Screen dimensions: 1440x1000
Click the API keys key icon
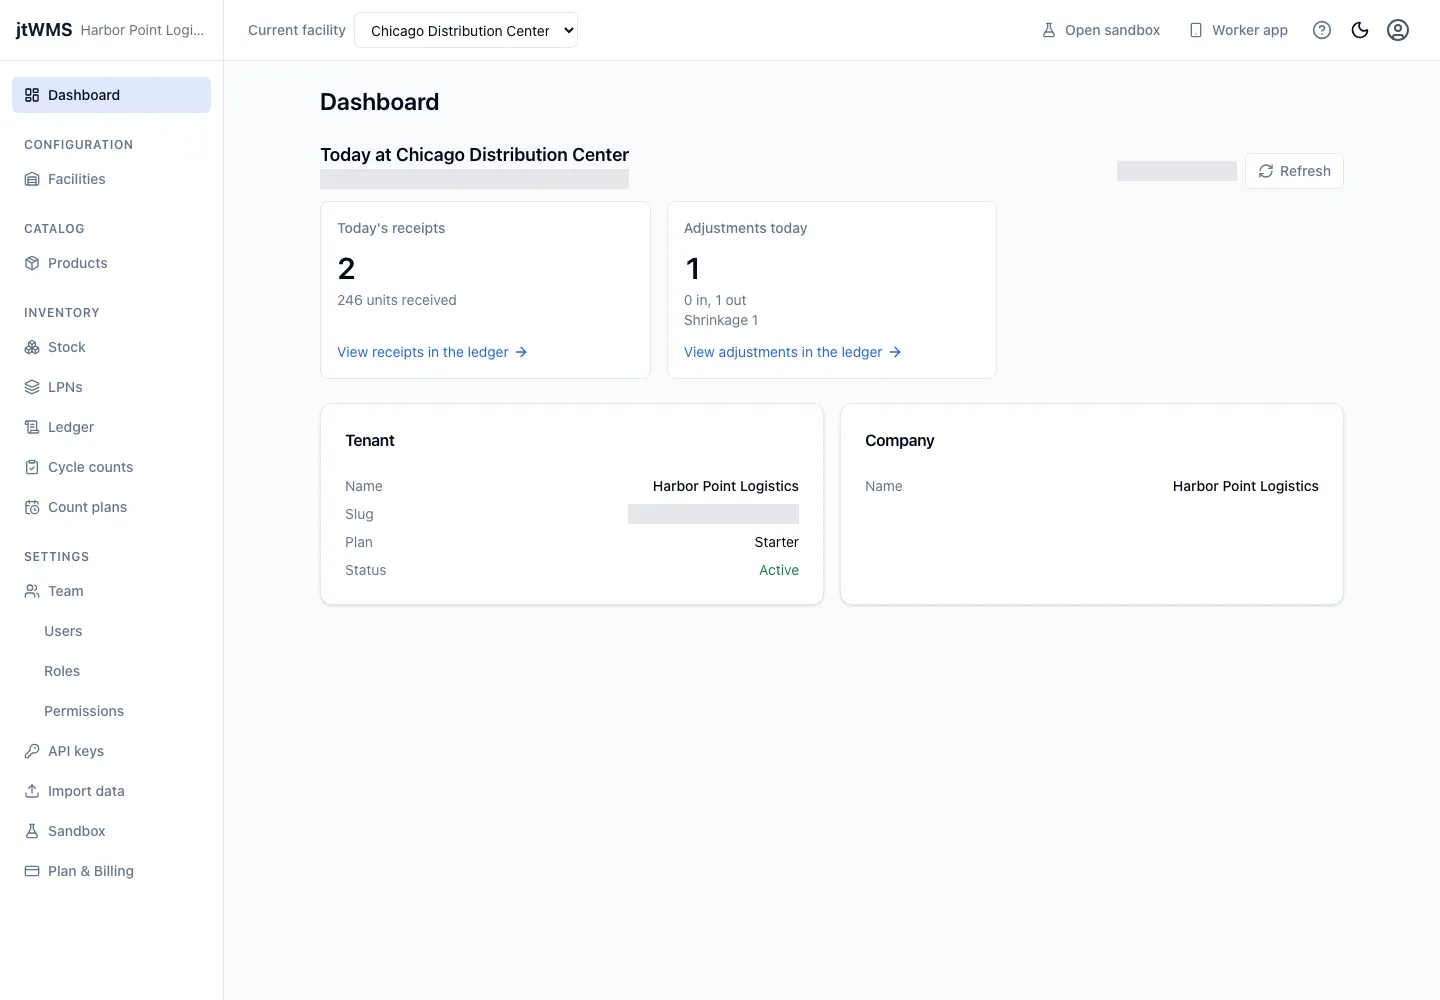[x=32, y=751]
